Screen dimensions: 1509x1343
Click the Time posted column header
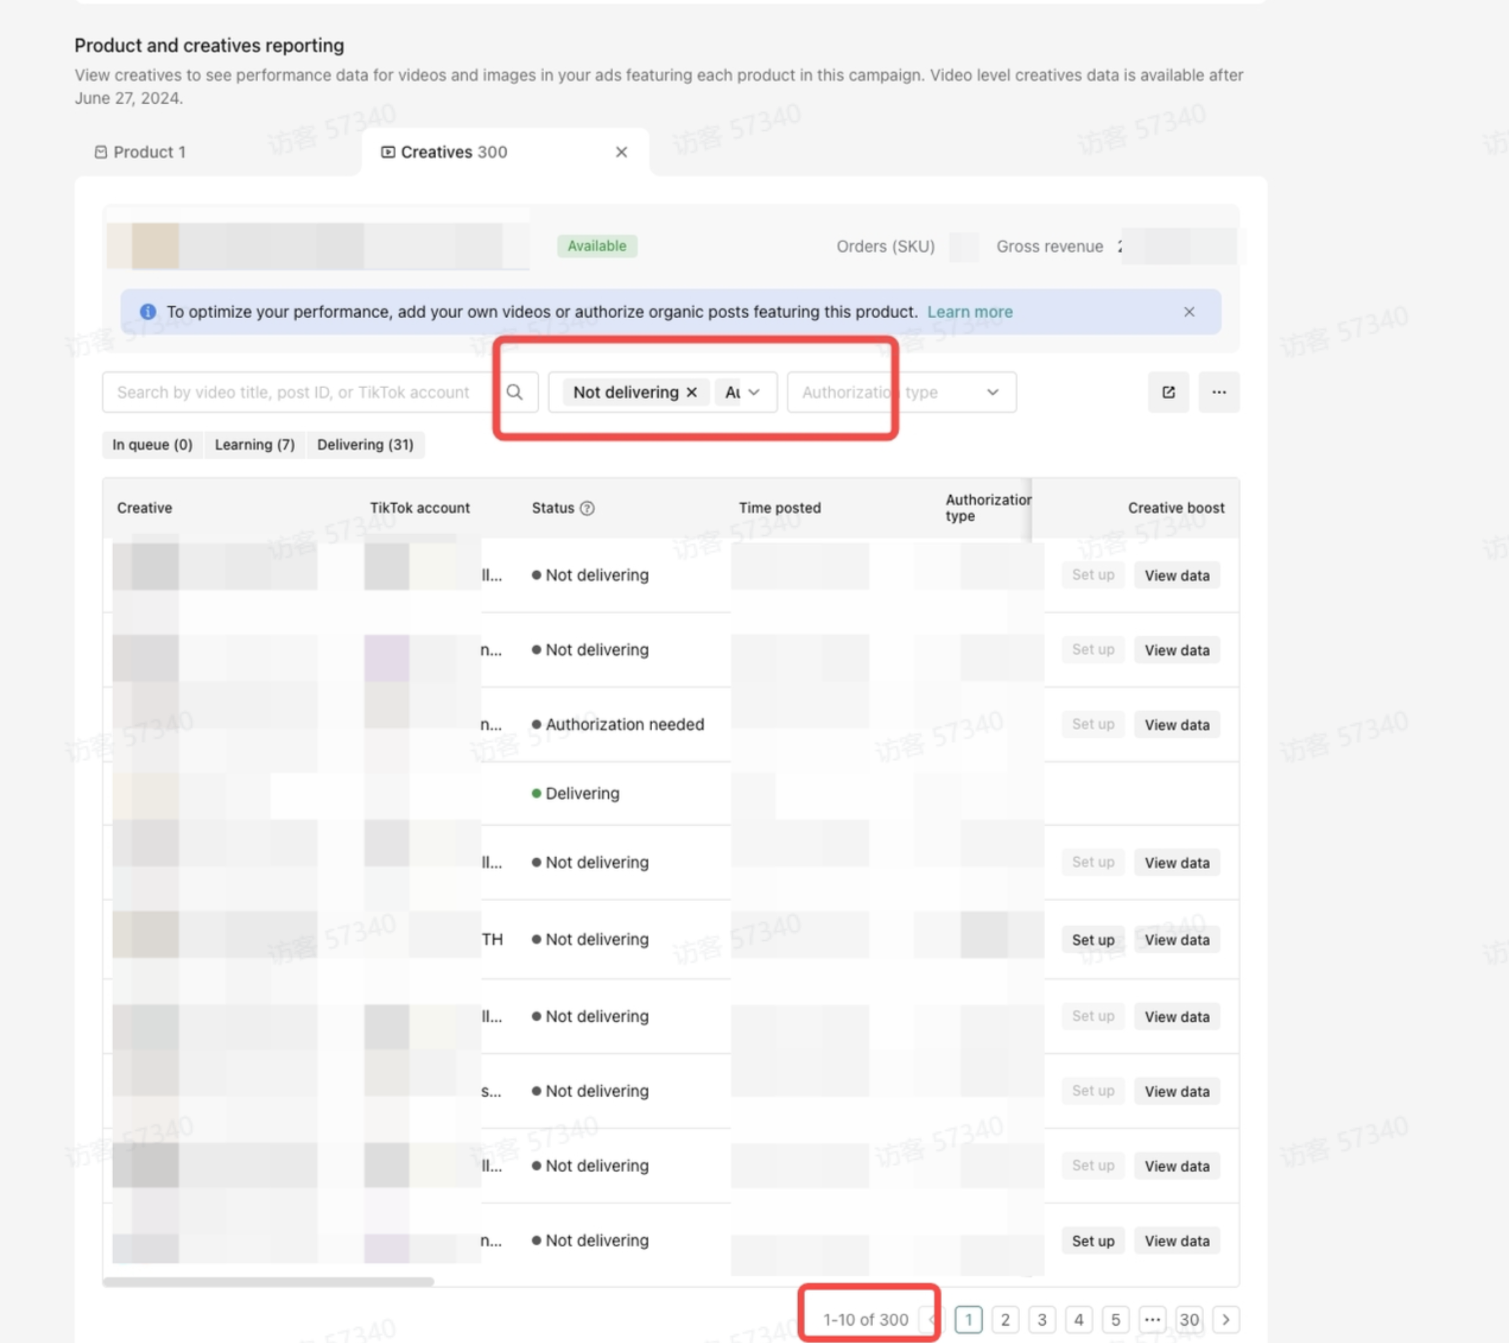780,508
